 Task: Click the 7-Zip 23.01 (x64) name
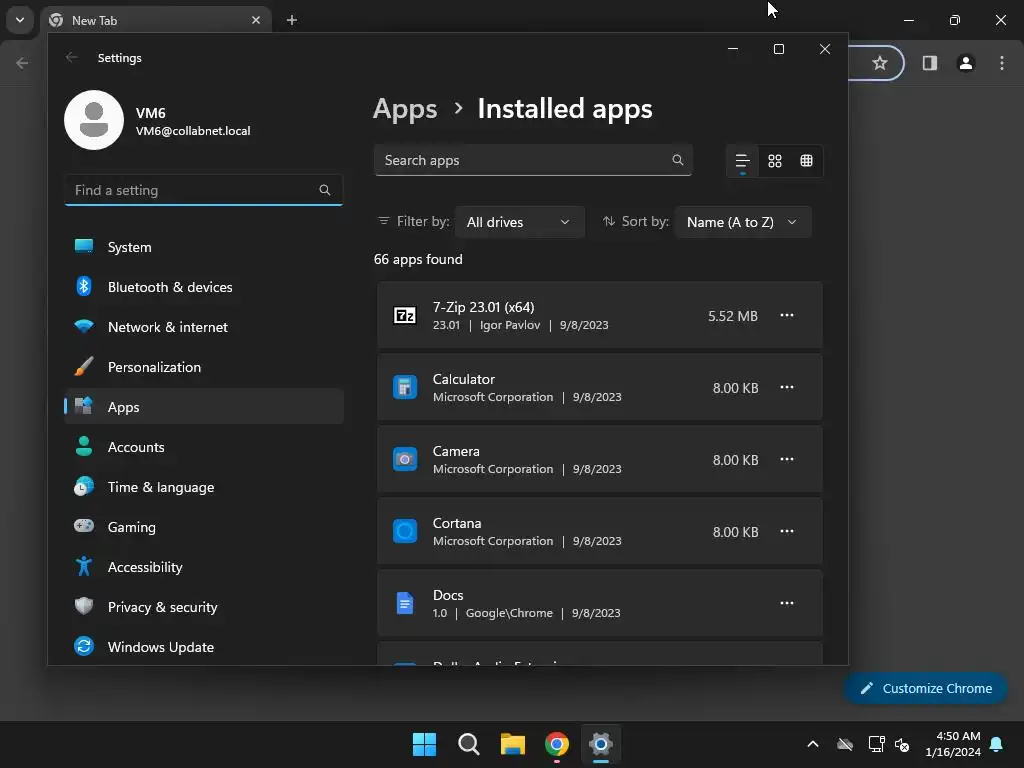tap(483, 307)
